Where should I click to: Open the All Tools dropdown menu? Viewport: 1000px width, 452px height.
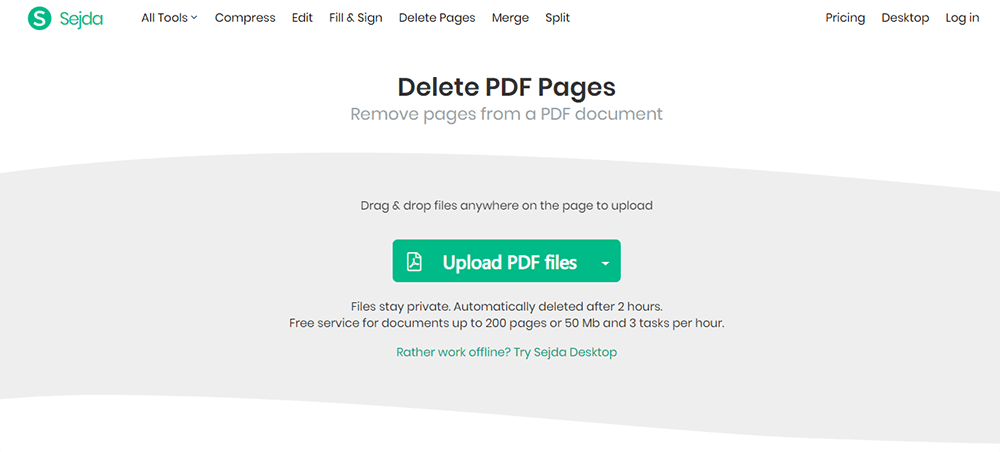click(x=169, y=18)
